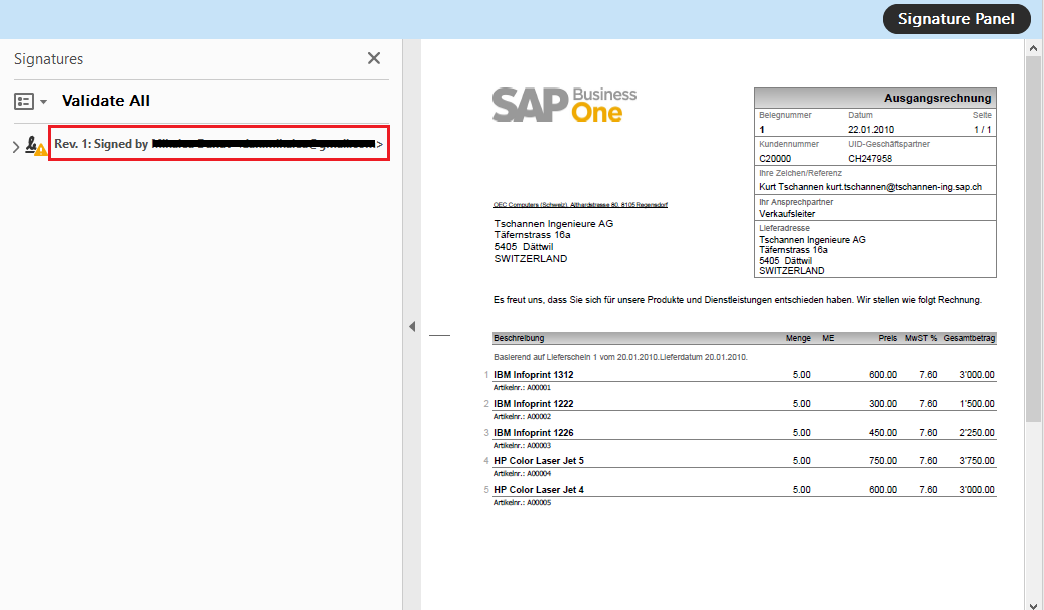
Task: Click IBM Infoprint 1222 line item
Action: point(533,404)
